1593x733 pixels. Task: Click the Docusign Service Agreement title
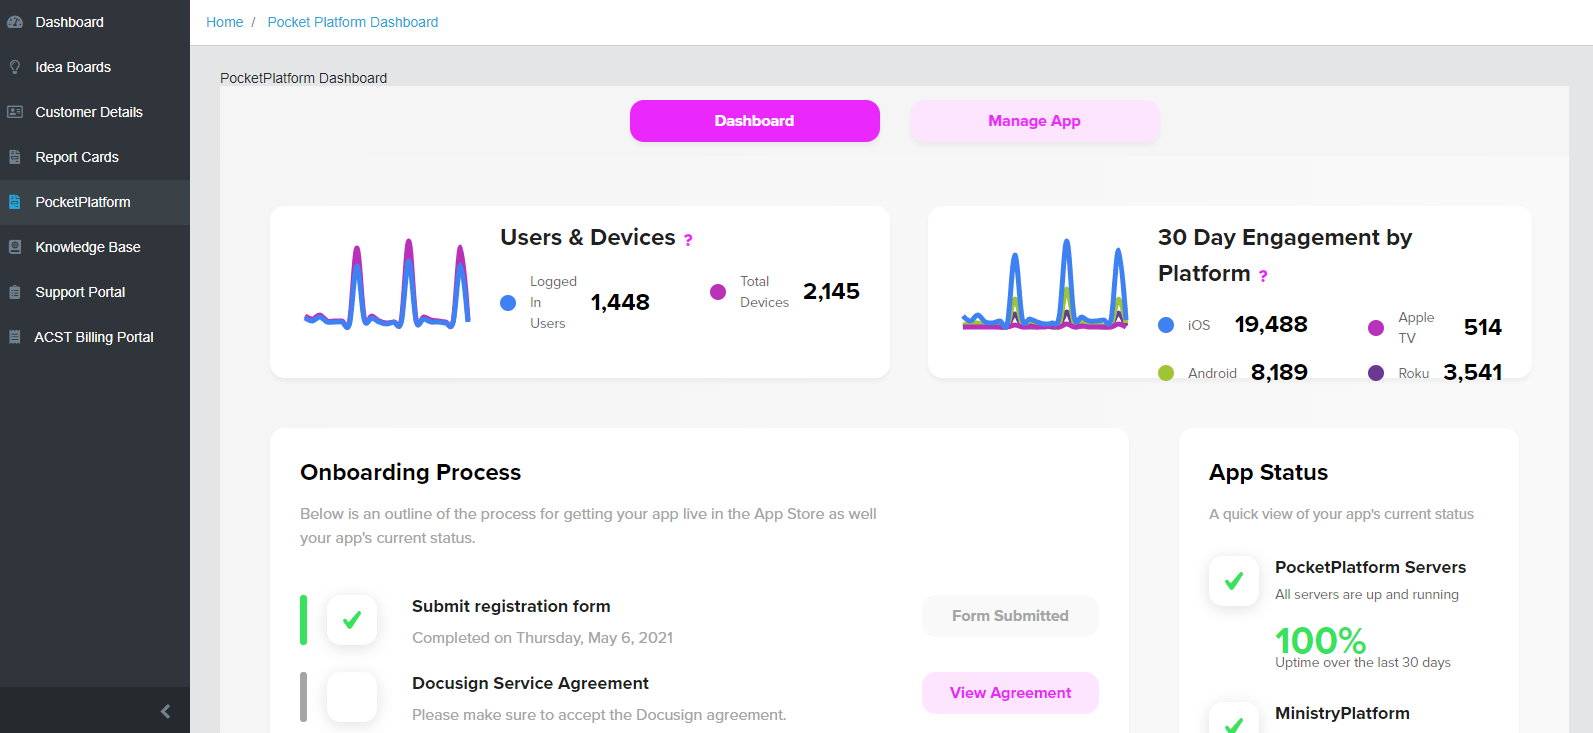pyautogui.click(x=530, y=683)
